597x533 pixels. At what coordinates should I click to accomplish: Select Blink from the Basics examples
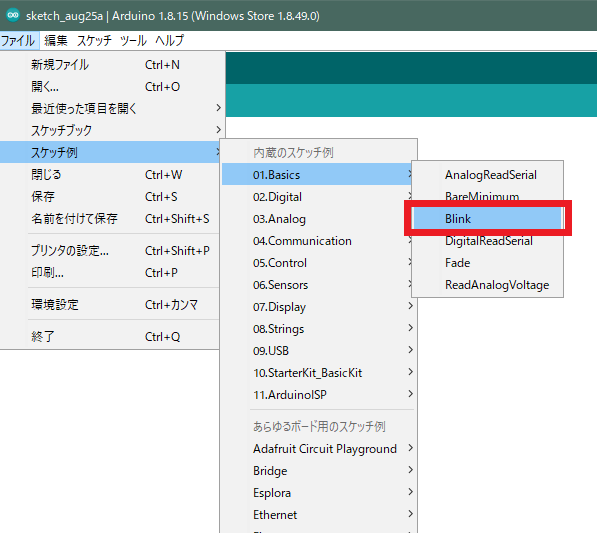click(x=487, y=219)
